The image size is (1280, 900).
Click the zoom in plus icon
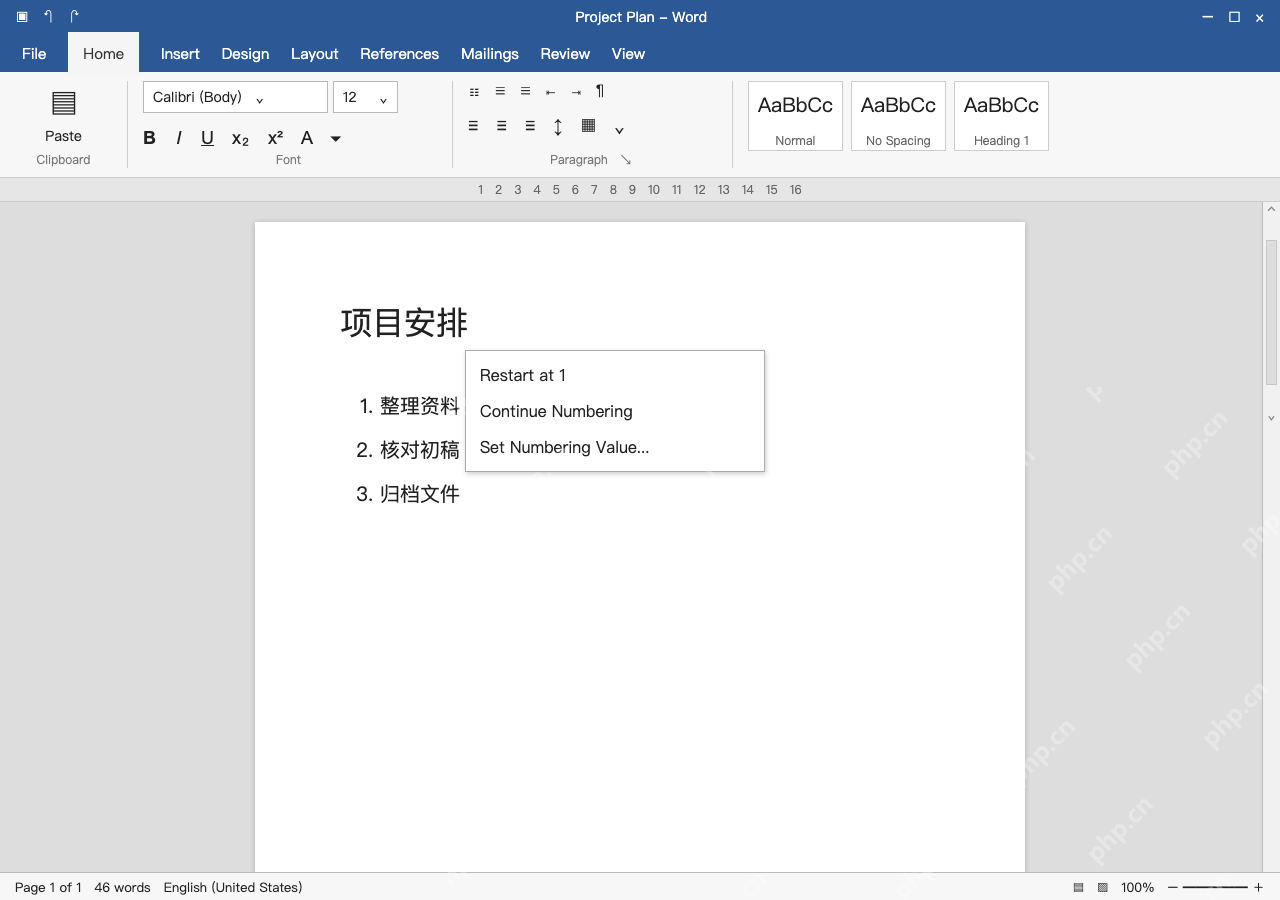(x=1258, y=887)
